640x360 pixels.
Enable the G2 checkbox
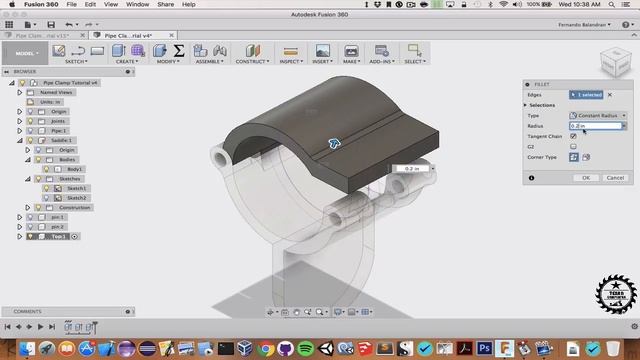(573, 147)
